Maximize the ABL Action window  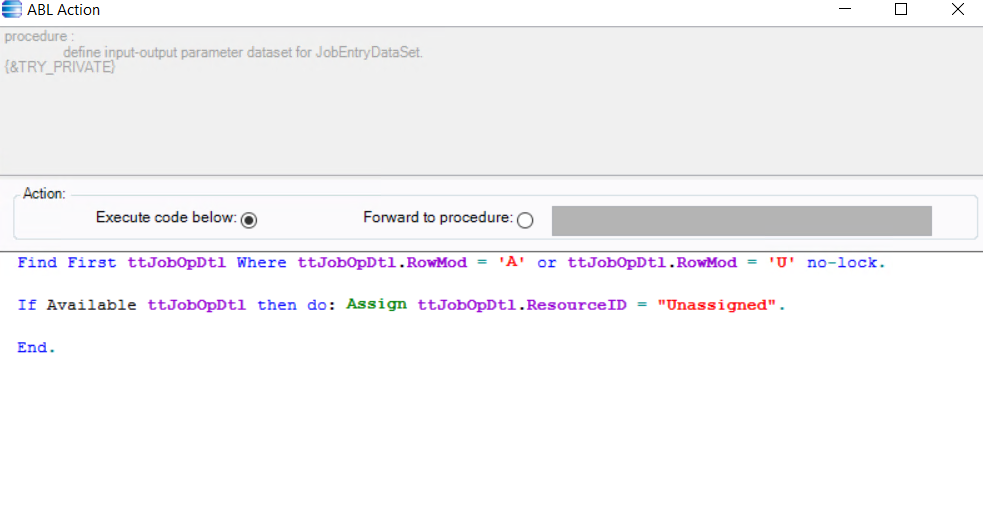pos(901,9)
